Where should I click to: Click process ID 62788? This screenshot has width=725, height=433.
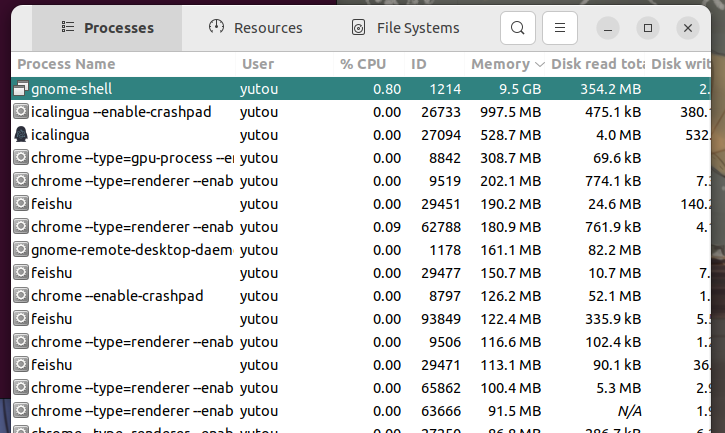coord(441,227)
